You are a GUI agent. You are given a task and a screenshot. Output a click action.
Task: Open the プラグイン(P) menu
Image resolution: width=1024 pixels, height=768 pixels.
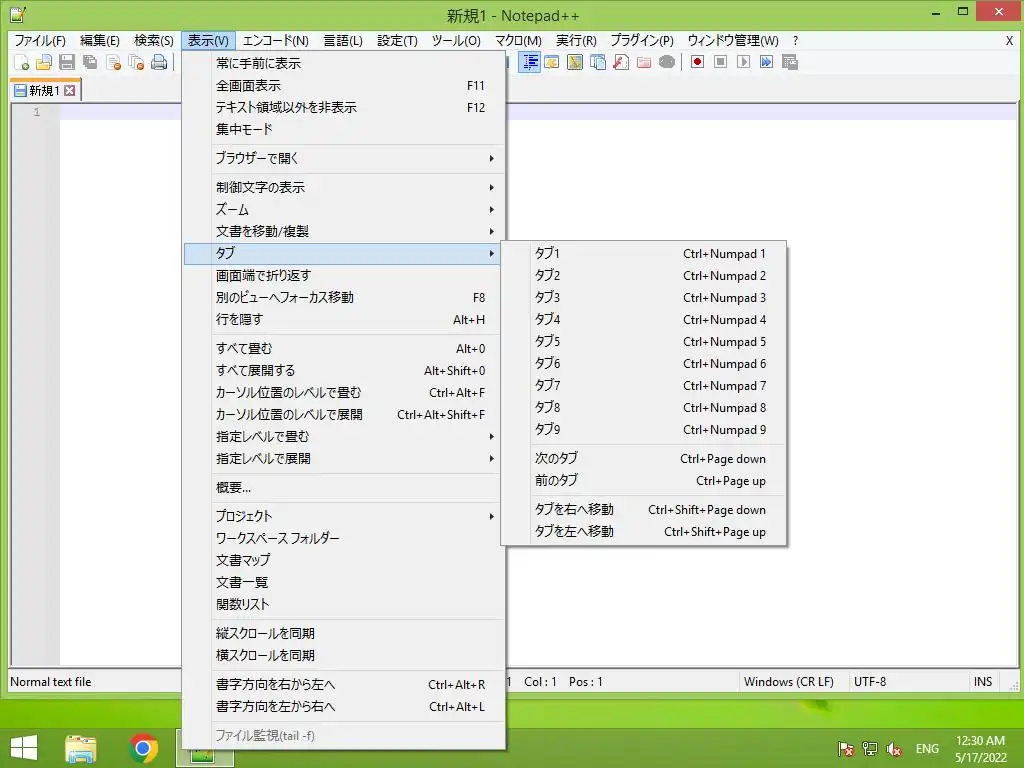point(642,40)
